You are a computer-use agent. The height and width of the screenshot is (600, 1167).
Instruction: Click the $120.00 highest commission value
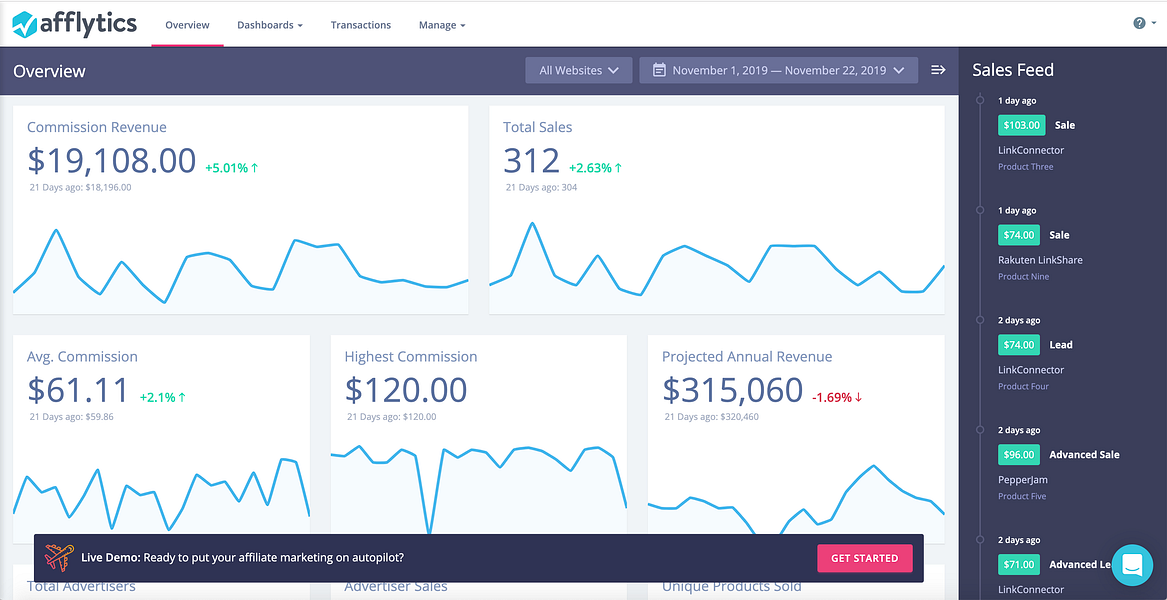(406, 390)
